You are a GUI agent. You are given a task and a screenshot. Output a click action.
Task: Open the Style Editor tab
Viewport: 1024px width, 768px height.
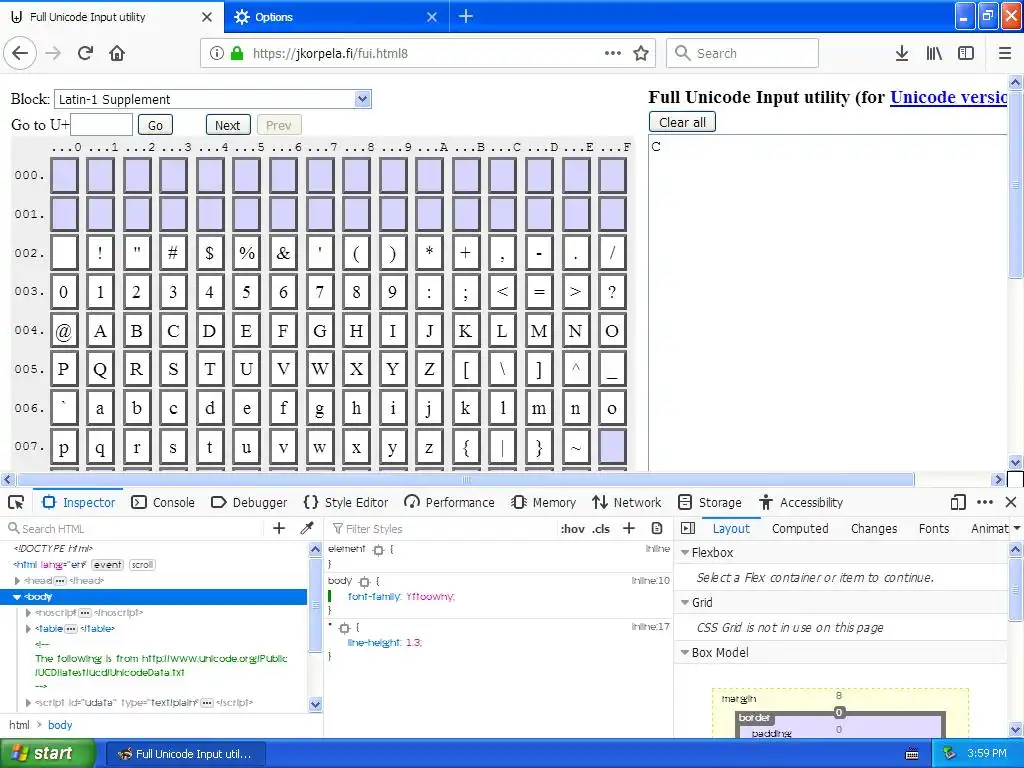point(346,502)
